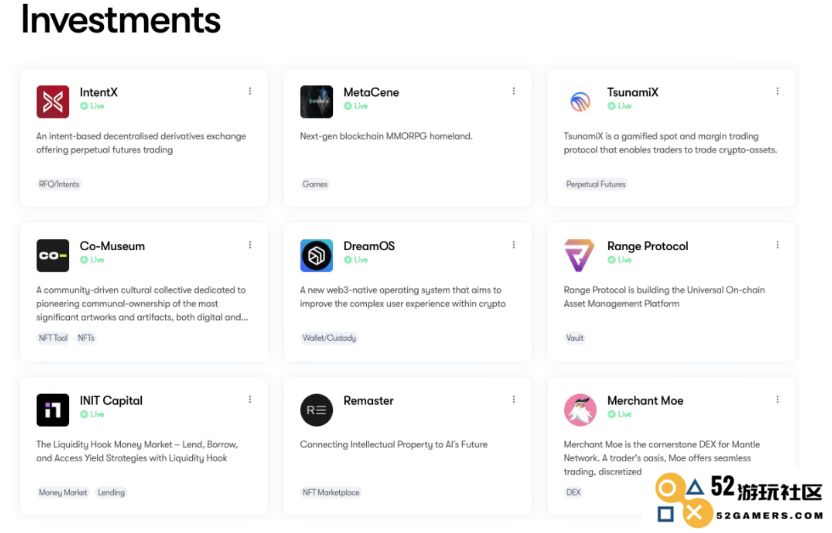Select the NFT Marketplace tag
Image resolution: width=832 pixels, height=533 pixels.
point(331,492)
